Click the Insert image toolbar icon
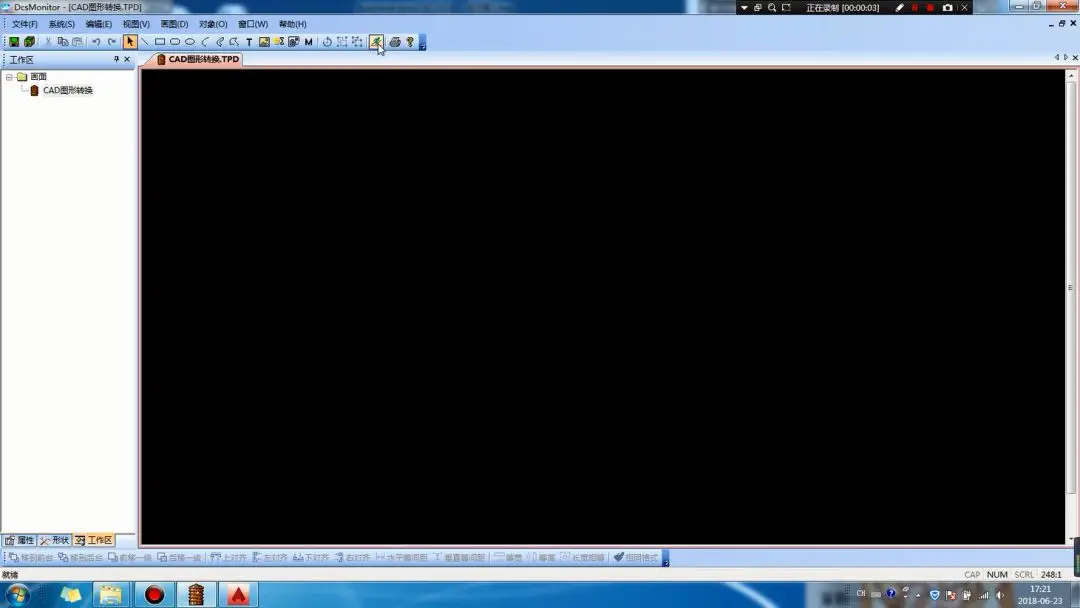This screenshot has width=1080, height=608. (x=264, y=42)
